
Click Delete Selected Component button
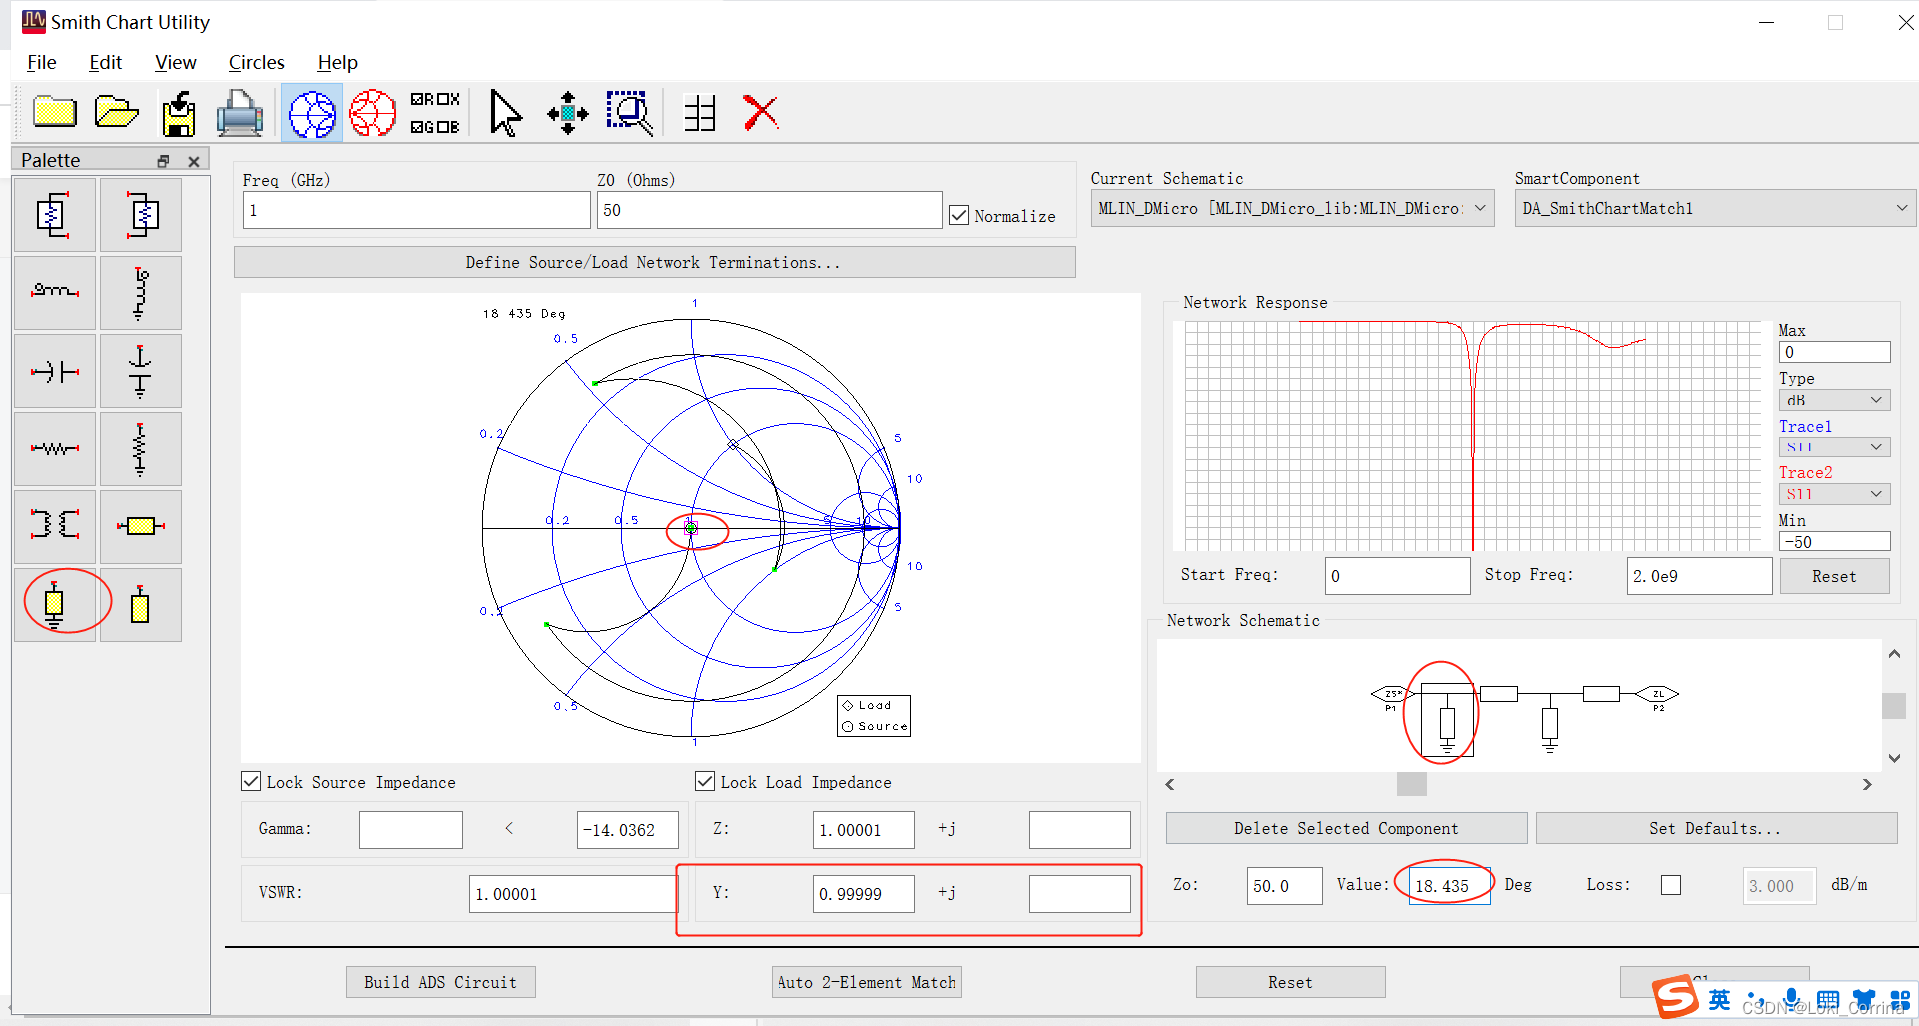point(1346,828)
